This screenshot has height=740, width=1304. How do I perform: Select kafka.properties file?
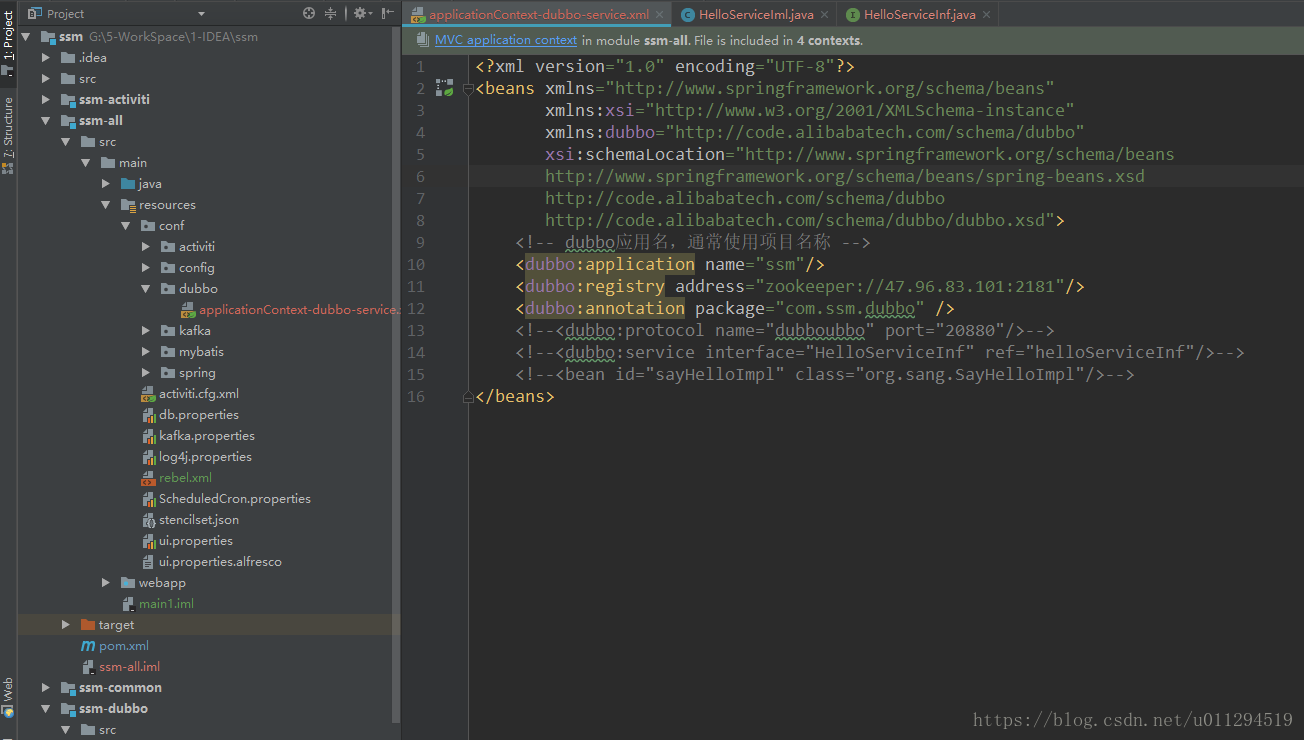[x=206, y=436]
